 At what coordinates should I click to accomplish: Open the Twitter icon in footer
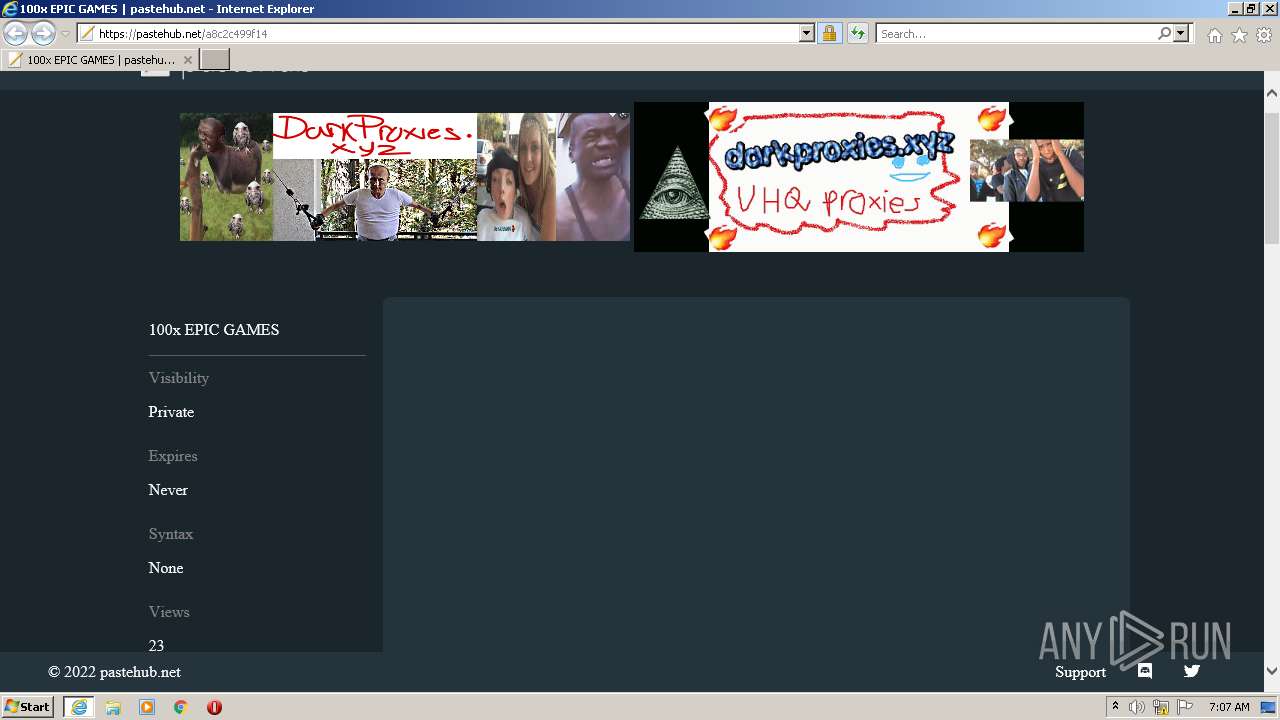coord(1192,671)
